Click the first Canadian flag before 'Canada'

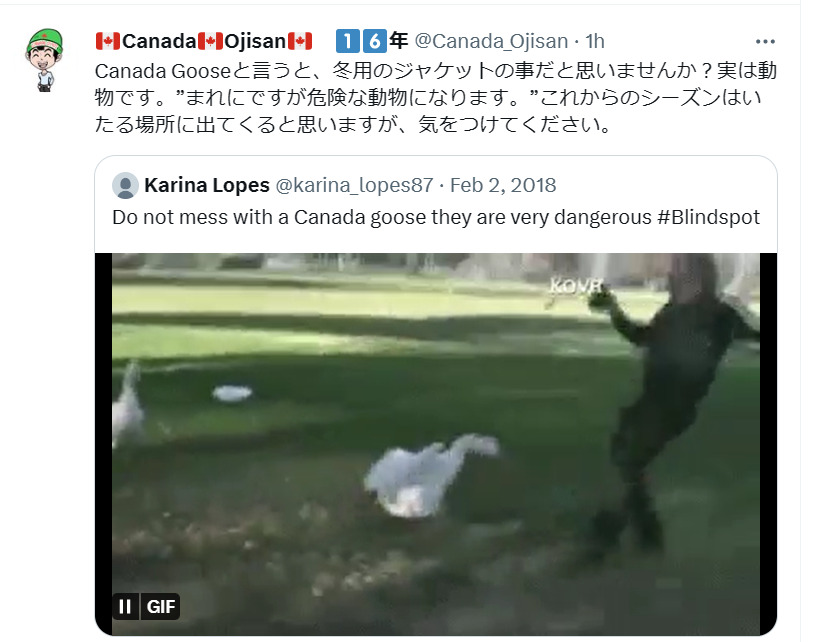pyautogui.click(x=108, y=41)
